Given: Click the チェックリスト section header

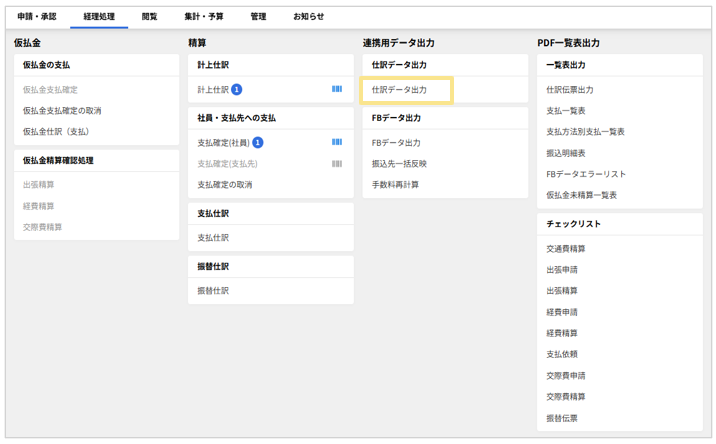Looking at the screenshot, I should click(574, 224).
